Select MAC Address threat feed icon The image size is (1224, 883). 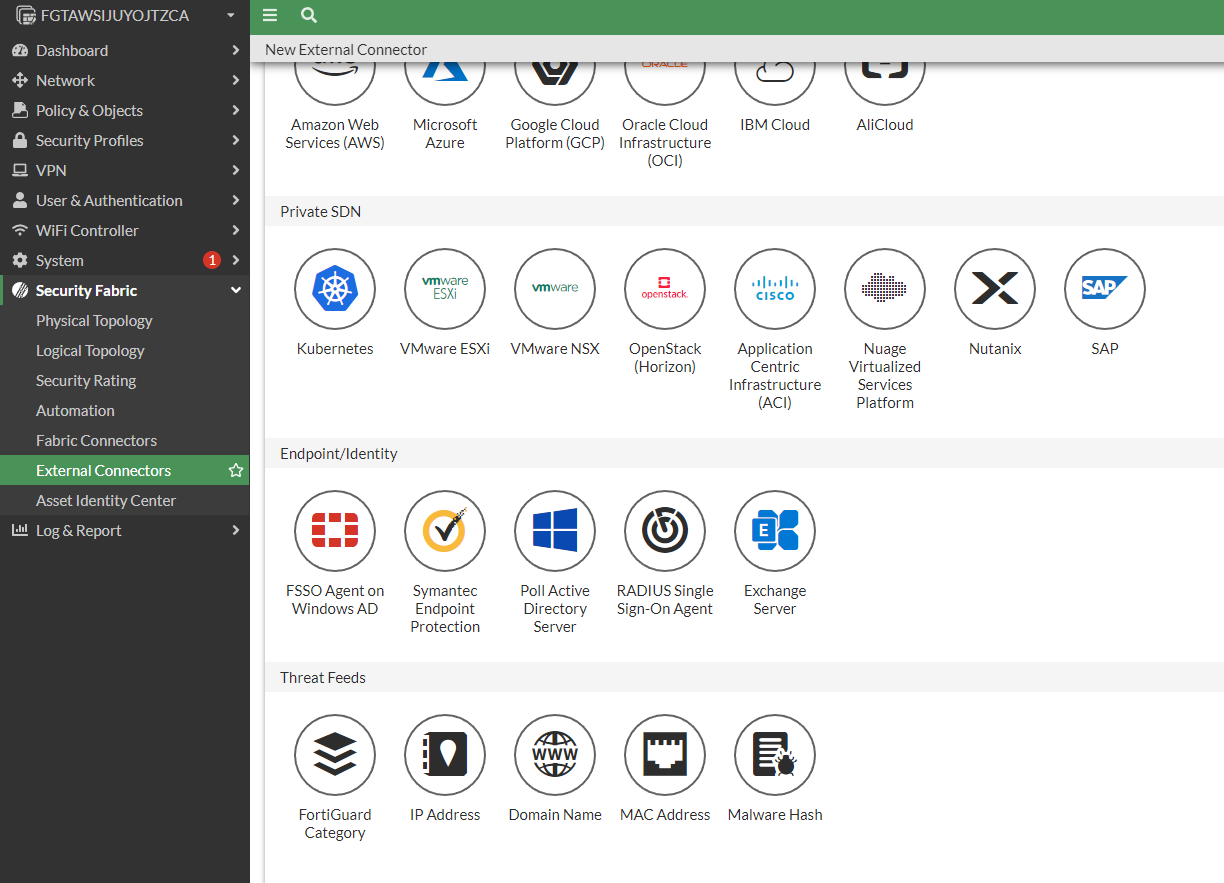[665, 755]
